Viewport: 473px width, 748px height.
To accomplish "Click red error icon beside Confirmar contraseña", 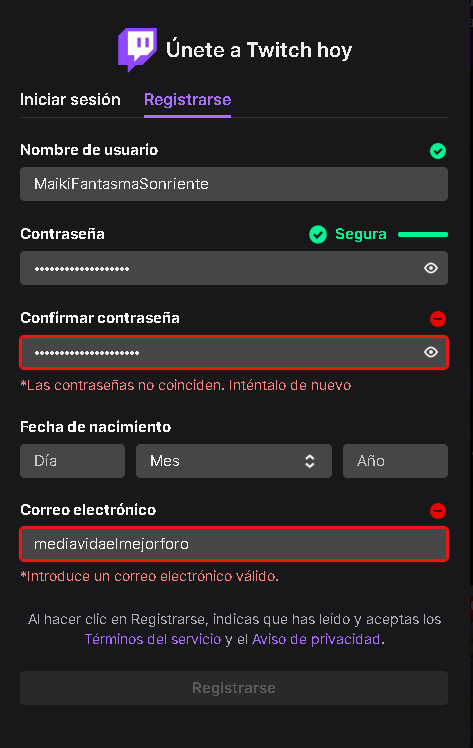I will [438, 319].
